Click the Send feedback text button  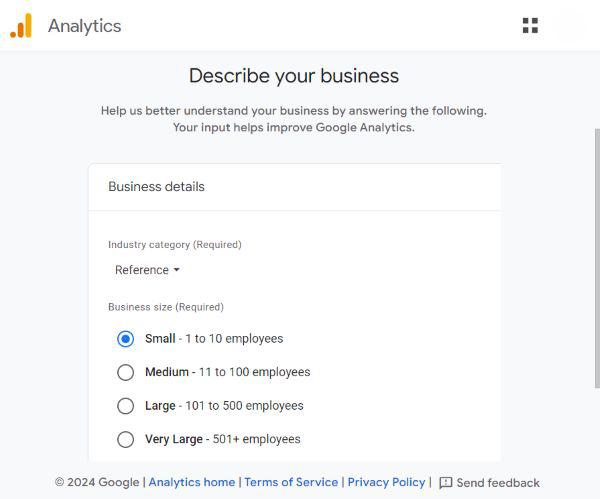click(498, 483)
